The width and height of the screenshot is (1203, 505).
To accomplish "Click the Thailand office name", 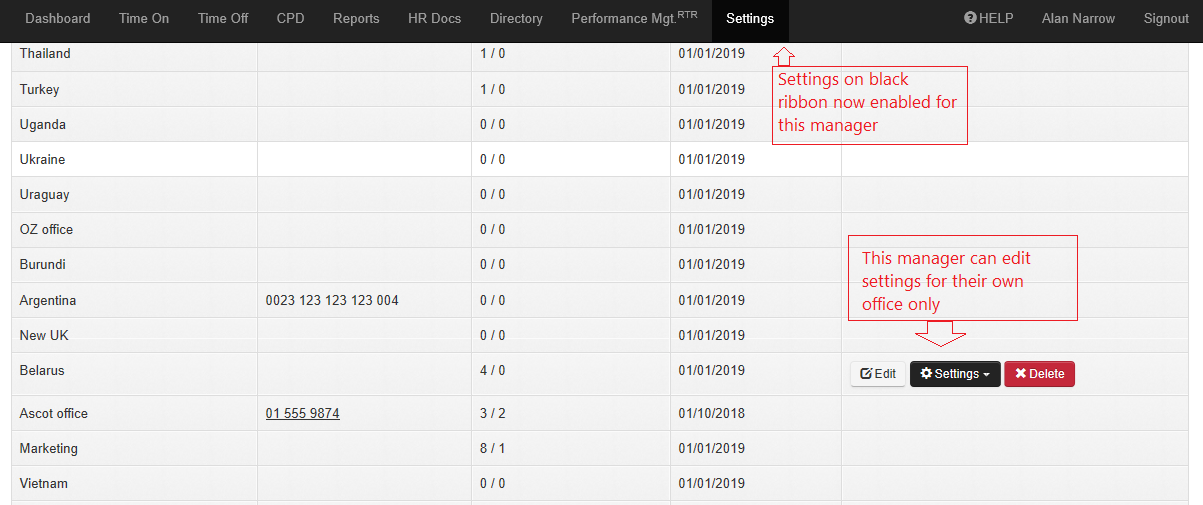I will (x=45, y=54).
